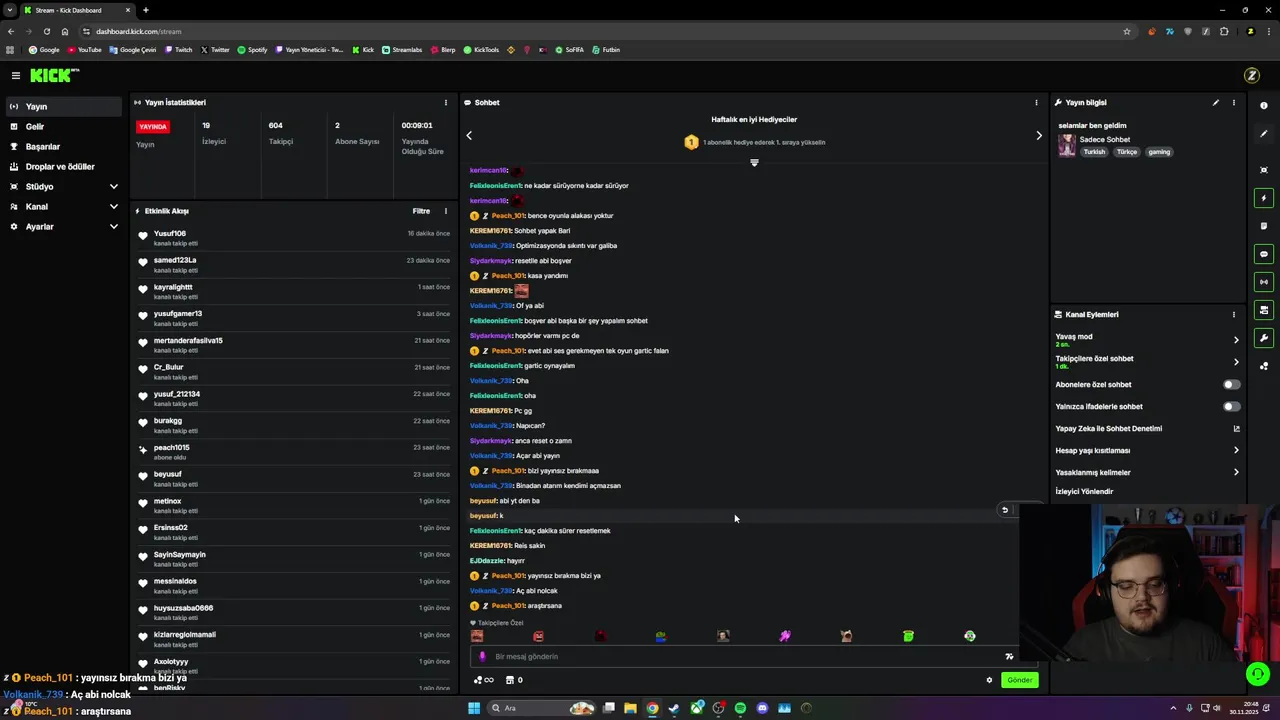Open the Filtre option in Etkinlik Akışı

421,211
